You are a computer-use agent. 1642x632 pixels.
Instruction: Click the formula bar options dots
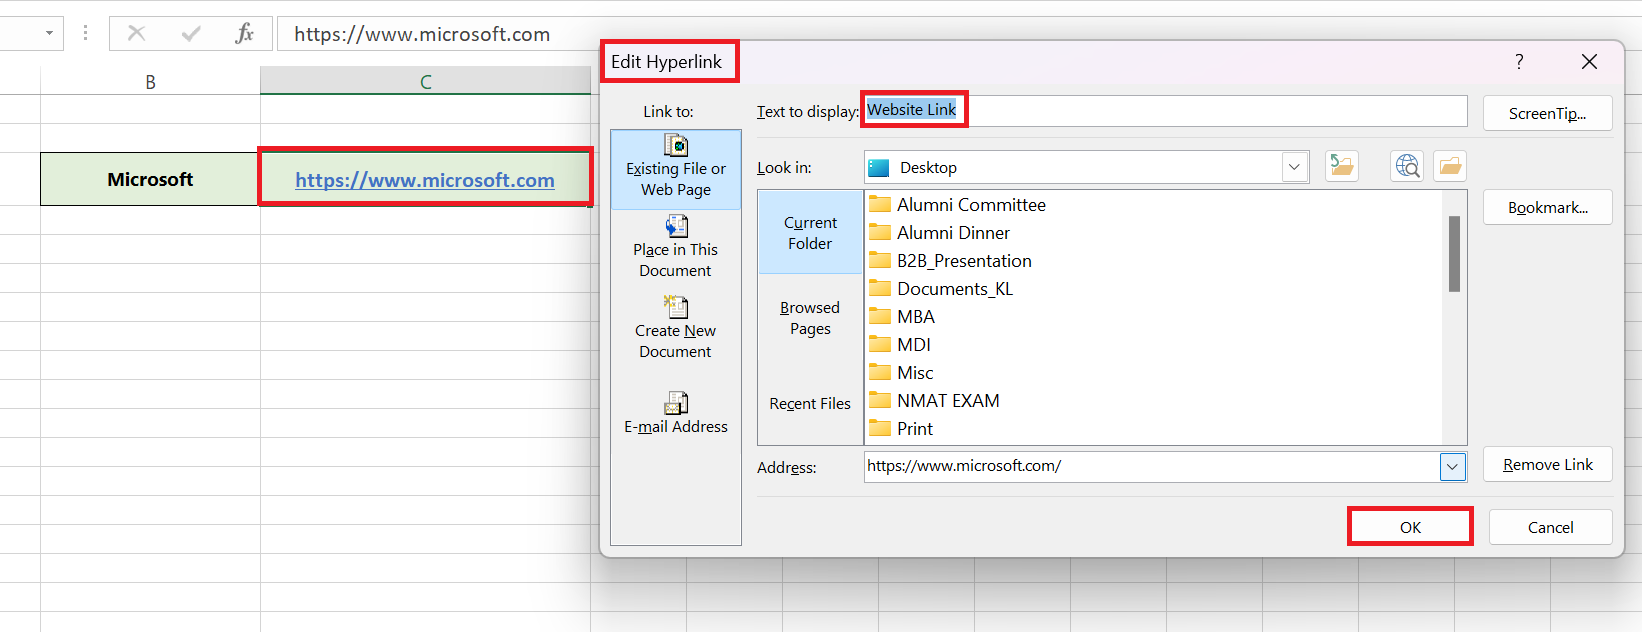pos(86,34)
